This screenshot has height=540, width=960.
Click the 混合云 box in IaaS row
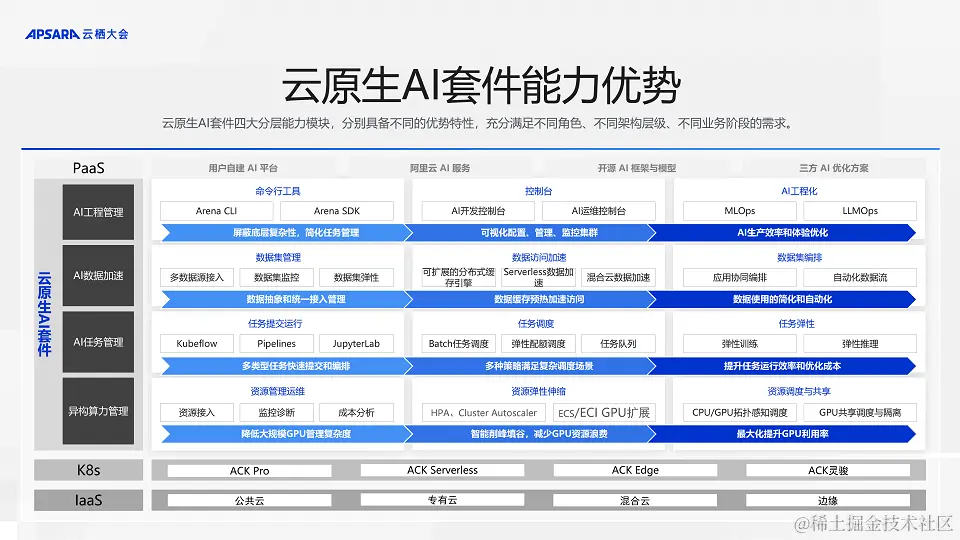pyautogui.click(x=635, y=500)
